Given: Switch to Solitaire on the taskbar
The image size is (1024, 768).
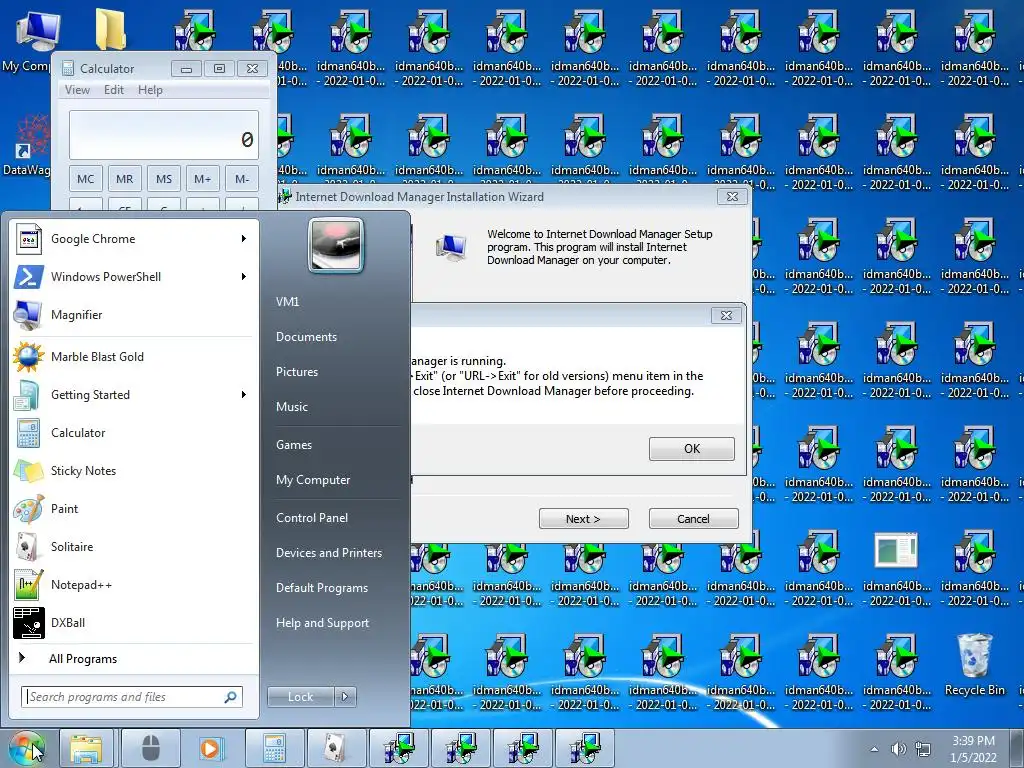Looking at the screenshot, I should click(x=336, y=748).
